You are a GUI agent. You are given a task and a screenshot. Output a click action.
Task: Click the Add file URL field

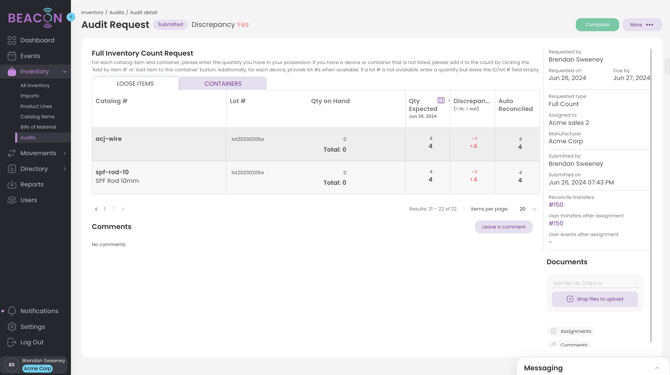pyautogui.click(x=594, y=283)
